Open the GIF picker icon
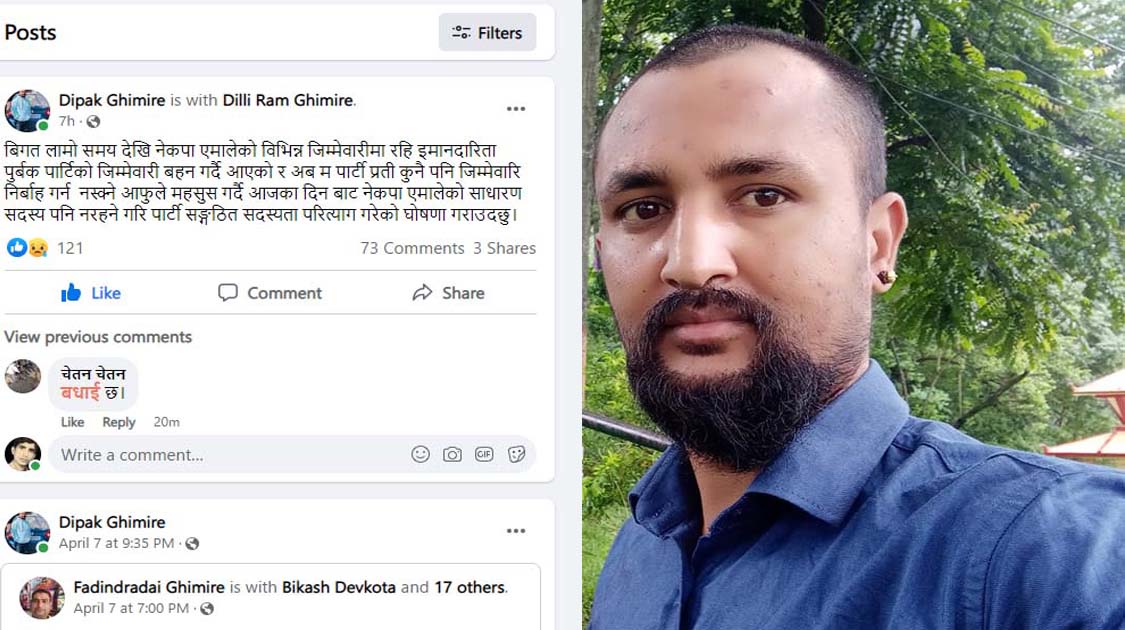Screen dimensions: 1125x630 point(484,454)
